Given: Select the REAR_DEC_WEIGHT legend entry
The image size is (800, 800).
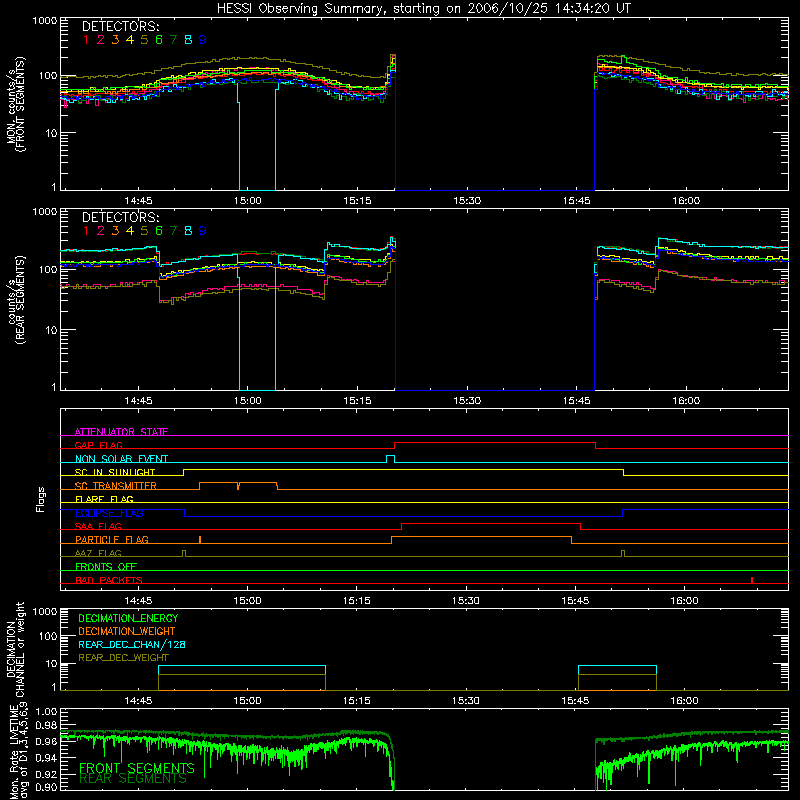Looking at the screenshot, I should (x=123, y=658).
